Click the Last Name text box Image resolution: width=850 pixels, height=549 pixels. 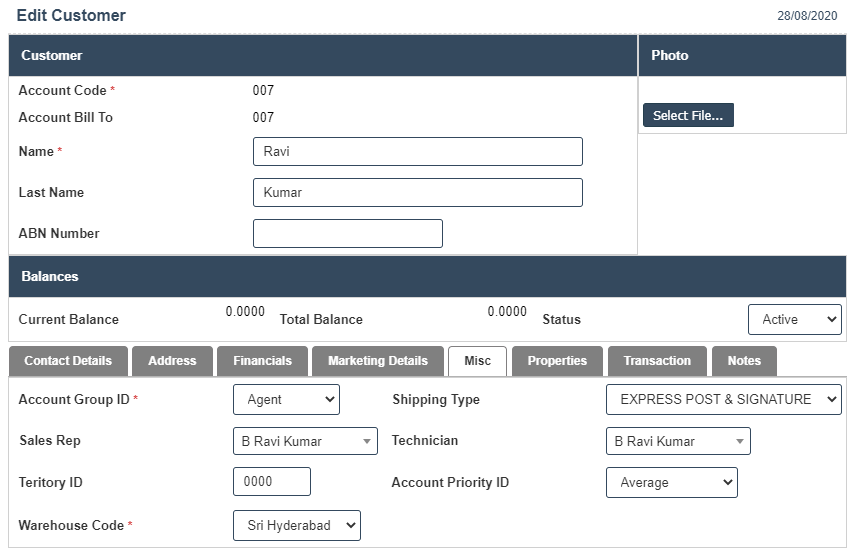417,193
